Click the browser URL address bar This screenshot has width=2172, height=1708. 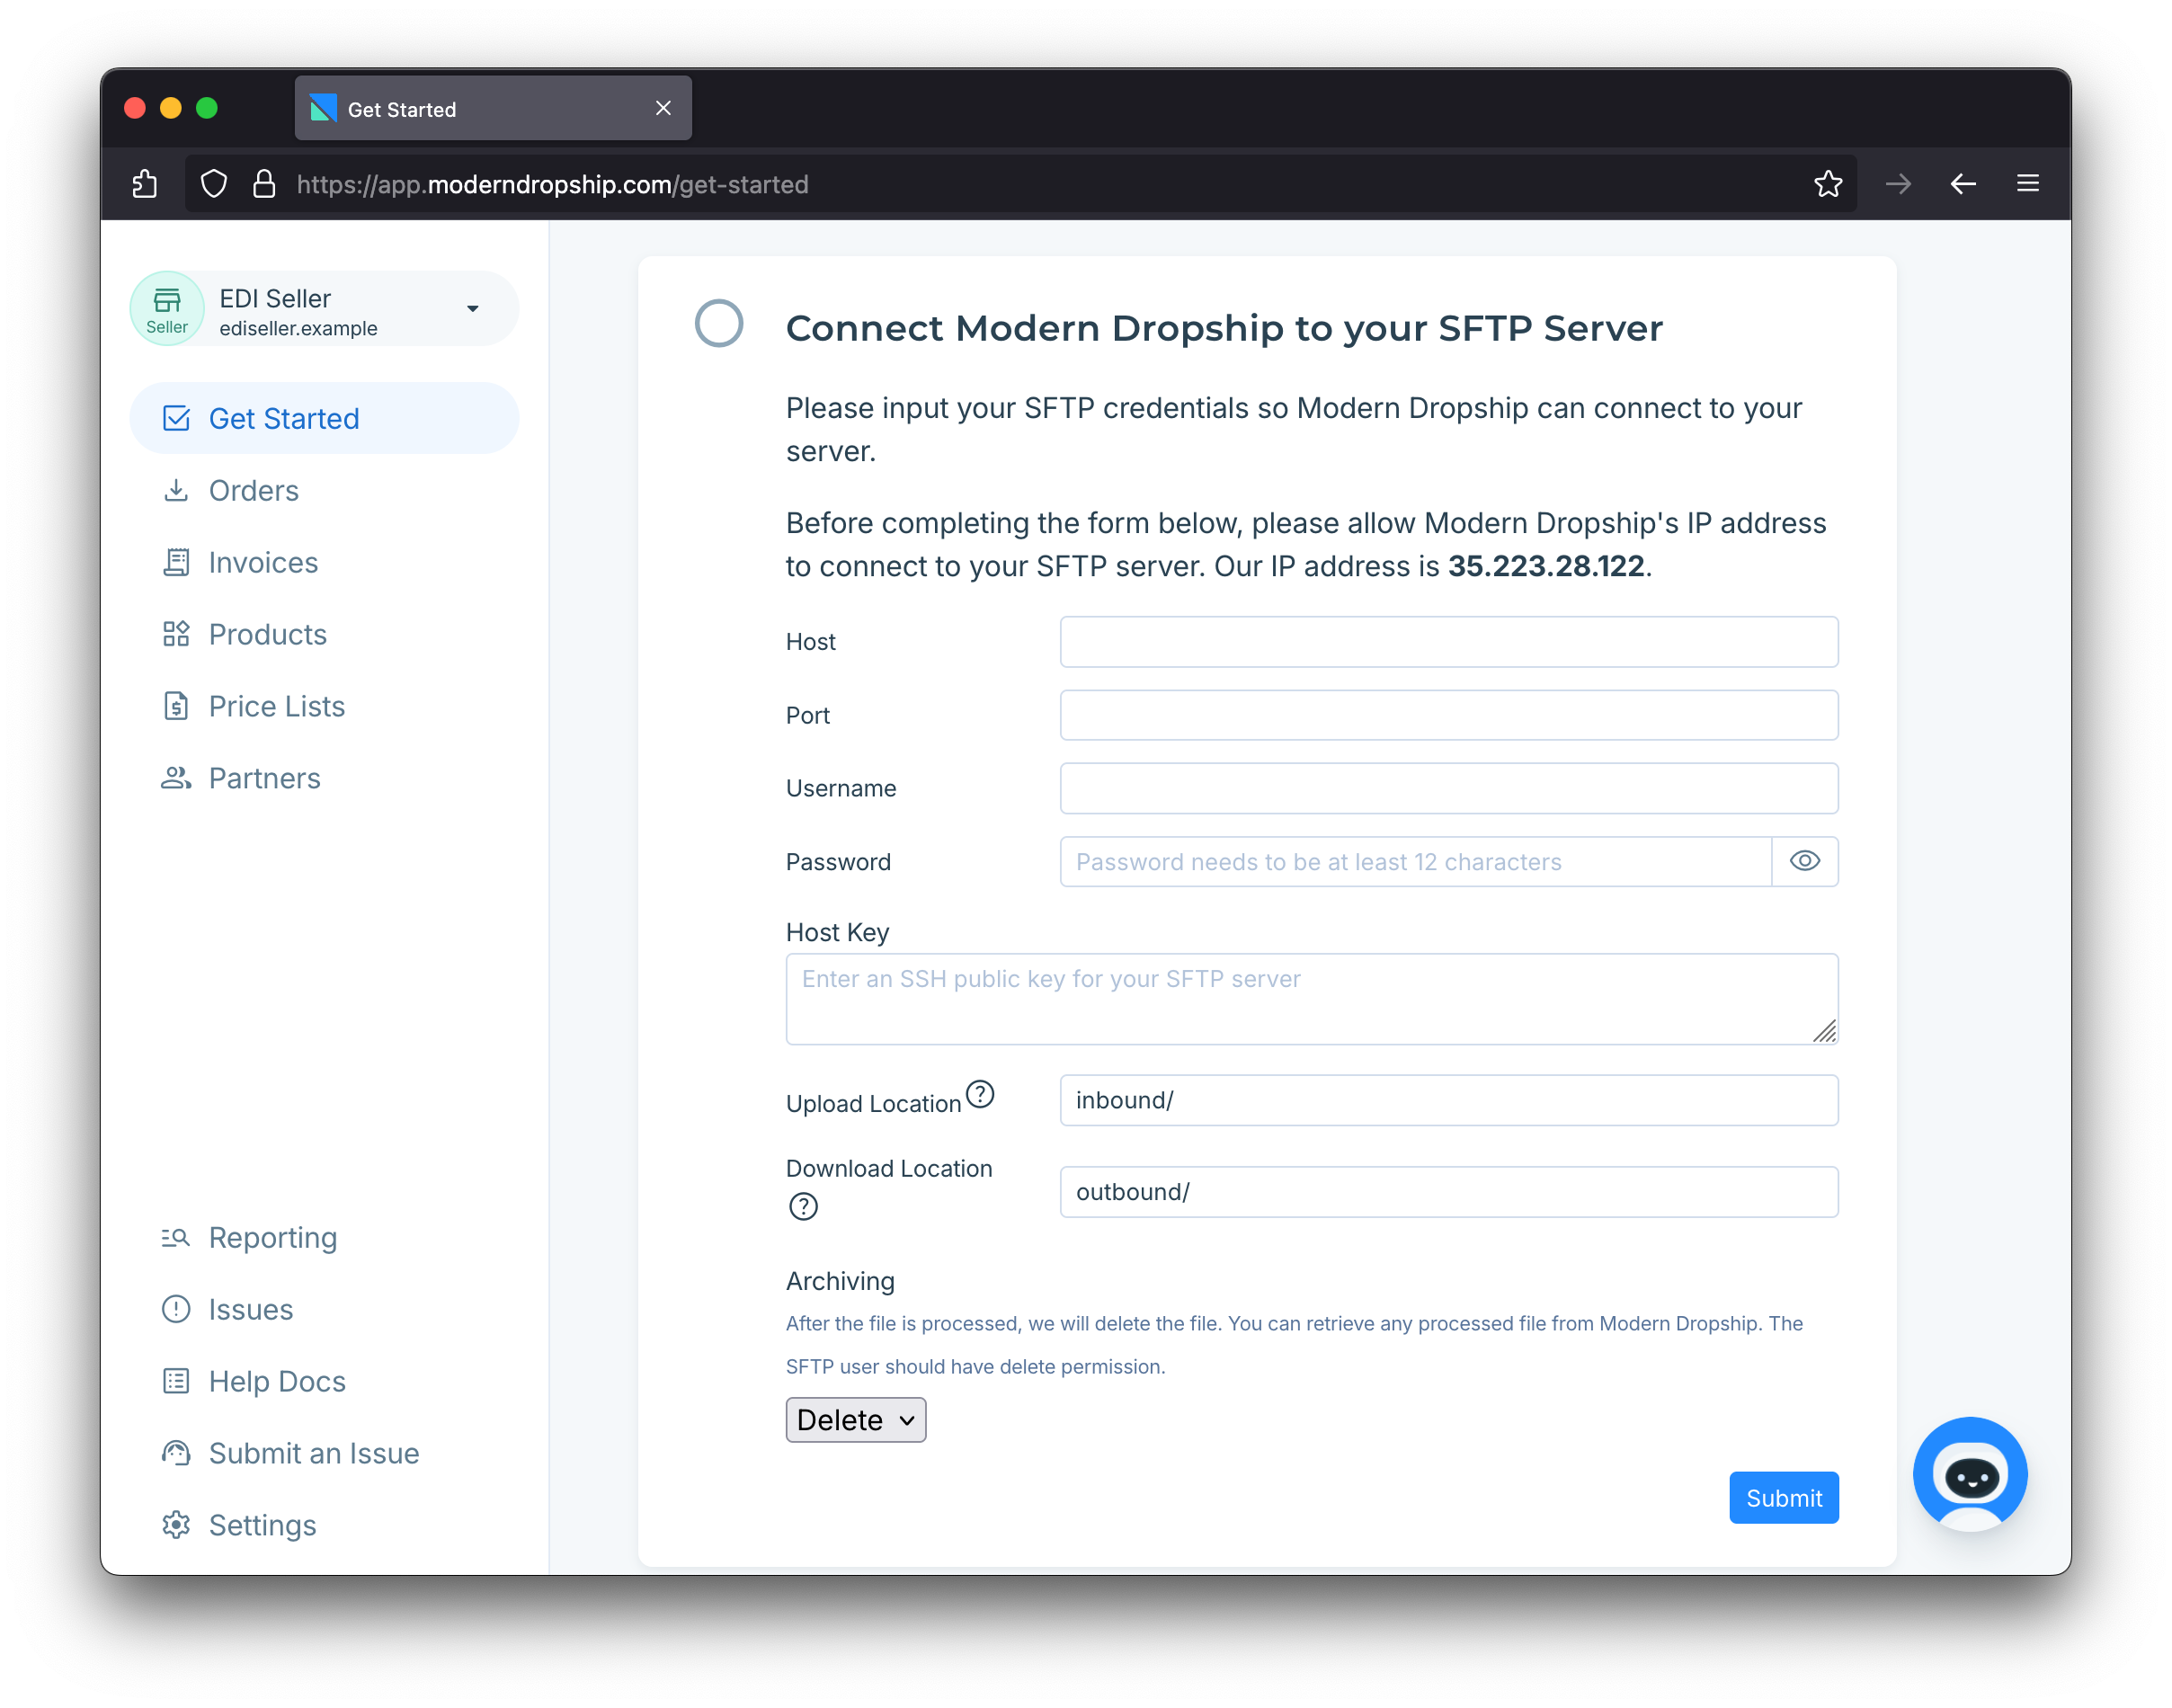[1020, 184]
